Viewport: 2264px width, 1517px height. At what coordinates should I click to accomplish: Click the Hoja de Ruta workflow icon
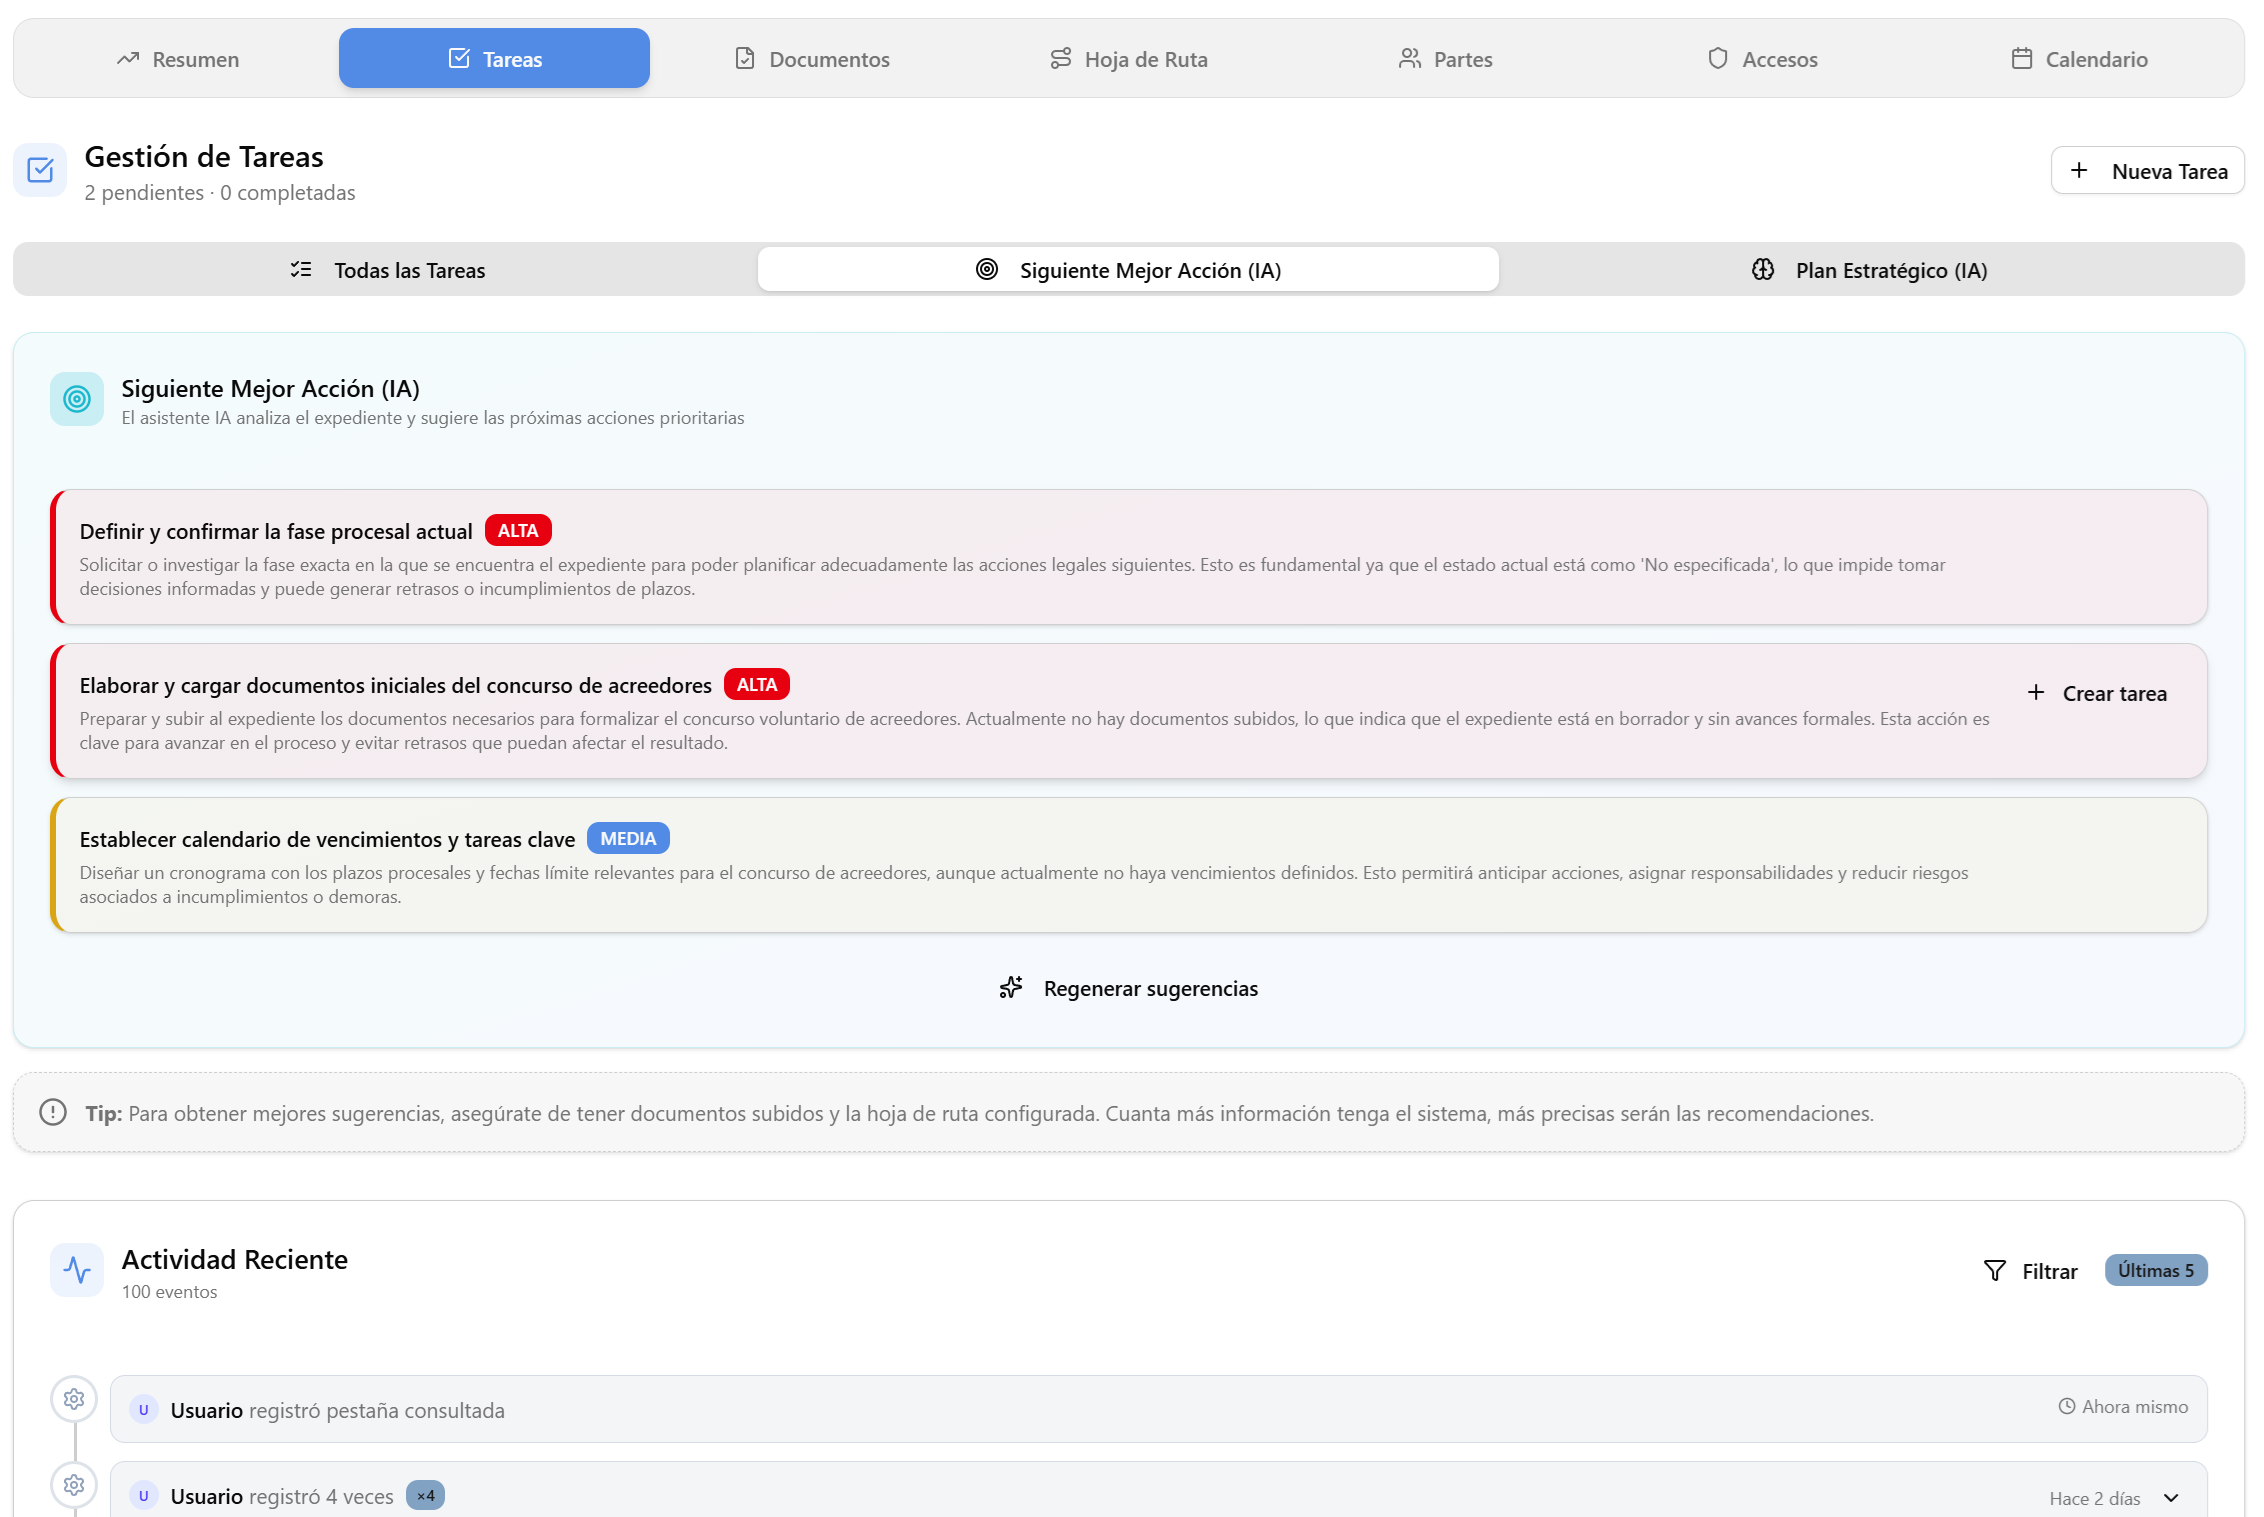pos(1059,58)
